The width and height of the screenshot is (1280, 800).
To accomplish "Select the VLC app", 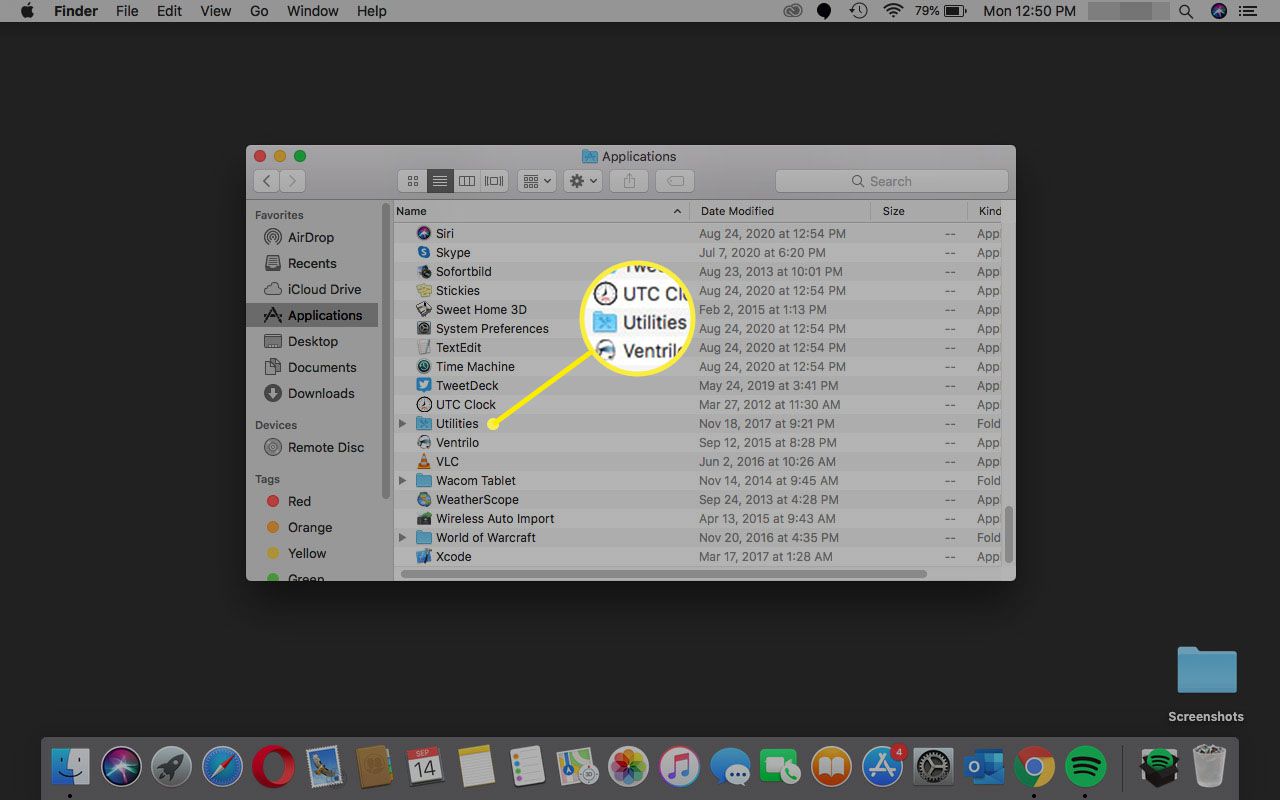I will pos(697,461).
